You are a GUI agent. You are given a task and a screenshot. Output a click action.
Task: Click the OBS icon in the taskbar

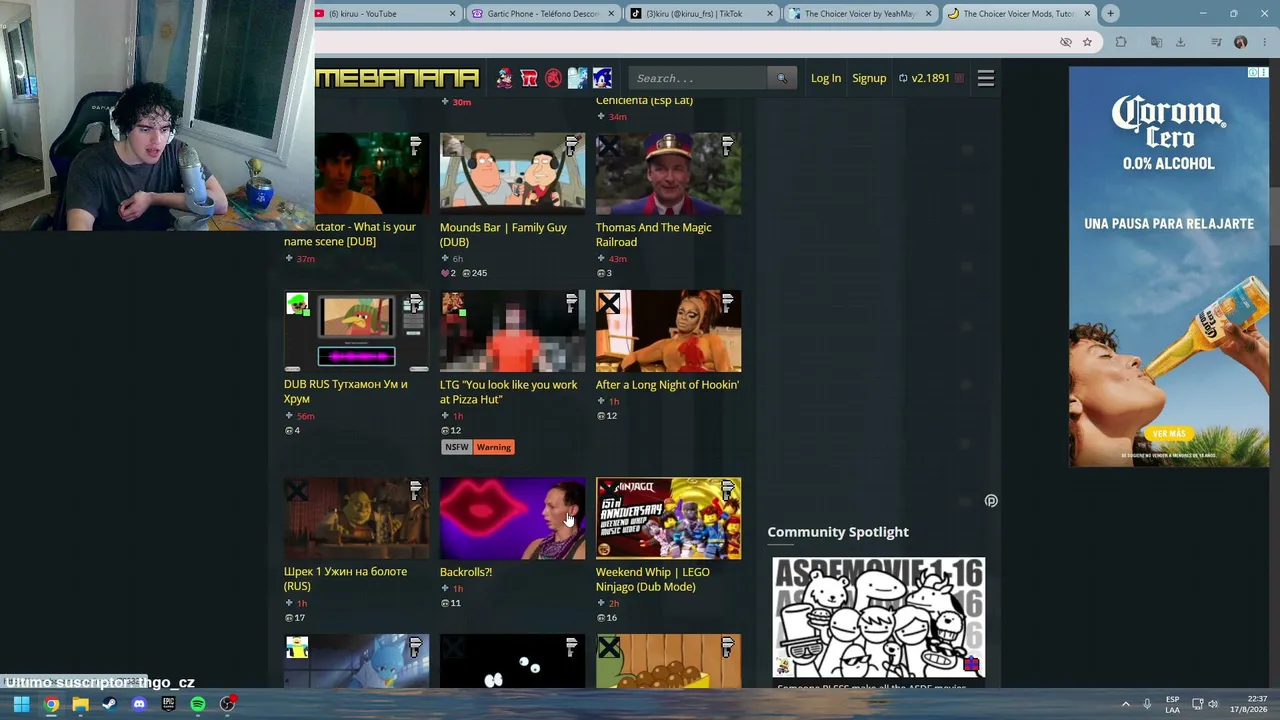coord(228,704)
